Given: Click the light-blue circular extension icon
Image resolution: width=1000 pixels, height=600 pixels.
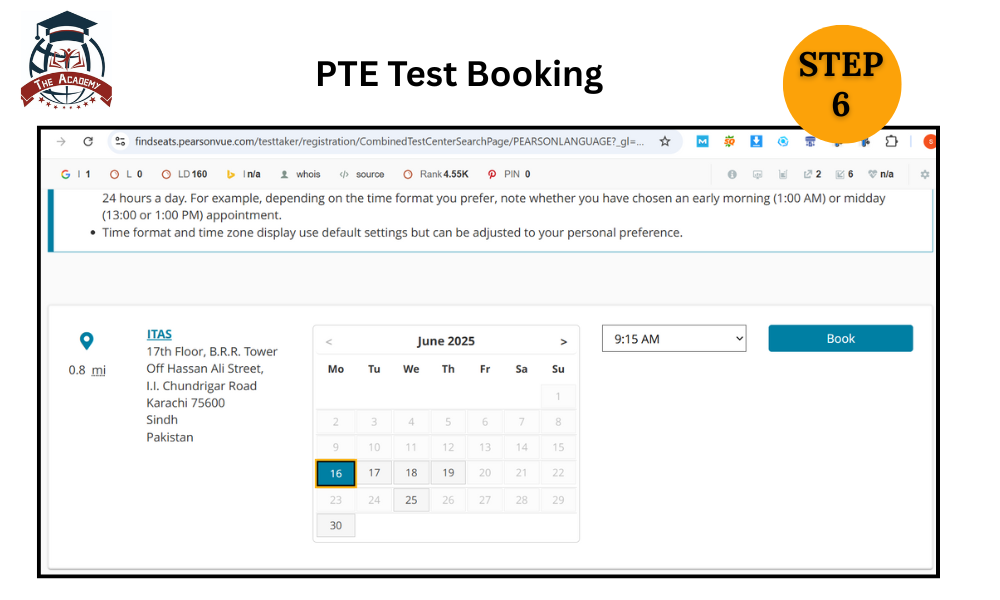Looking at the screenshot, I should [x=783, y=142].
